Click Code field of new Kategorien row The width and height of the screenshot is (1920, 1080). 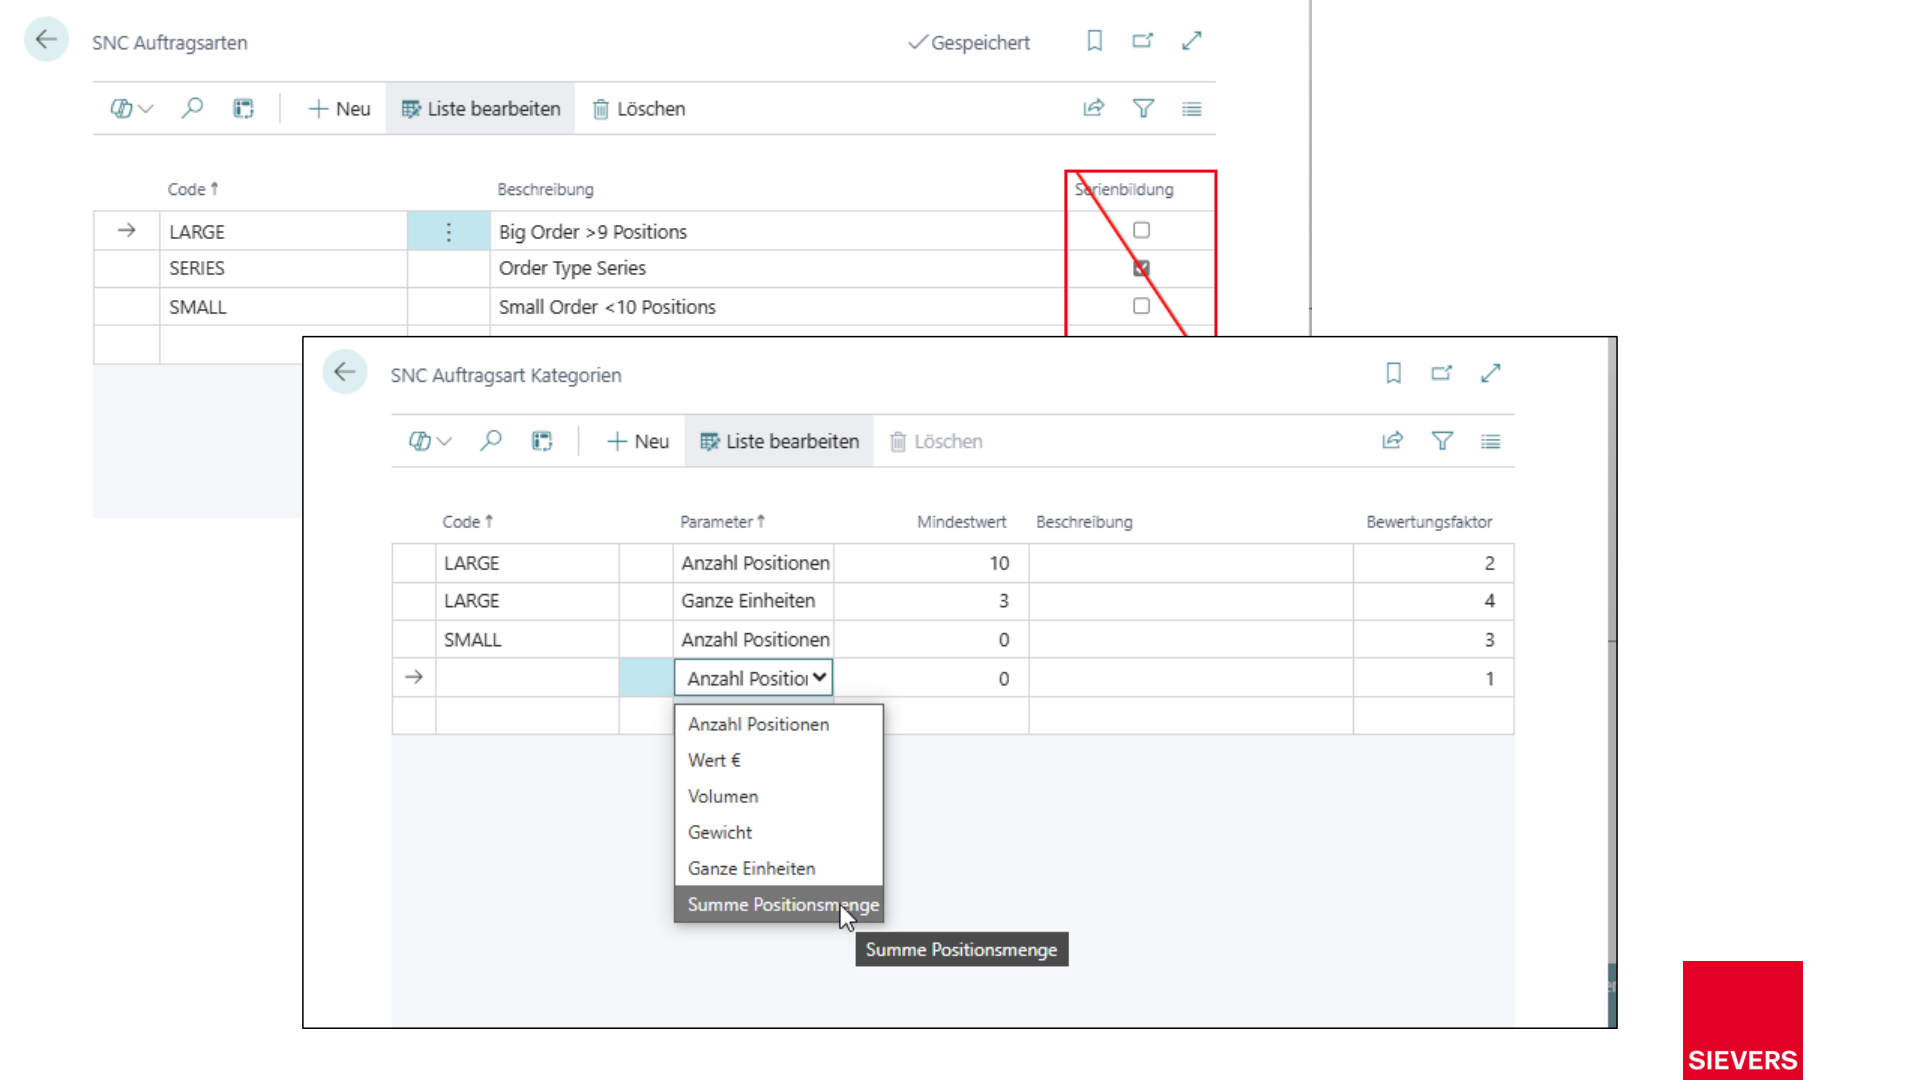pyautogui.click(x=527, y=678)
